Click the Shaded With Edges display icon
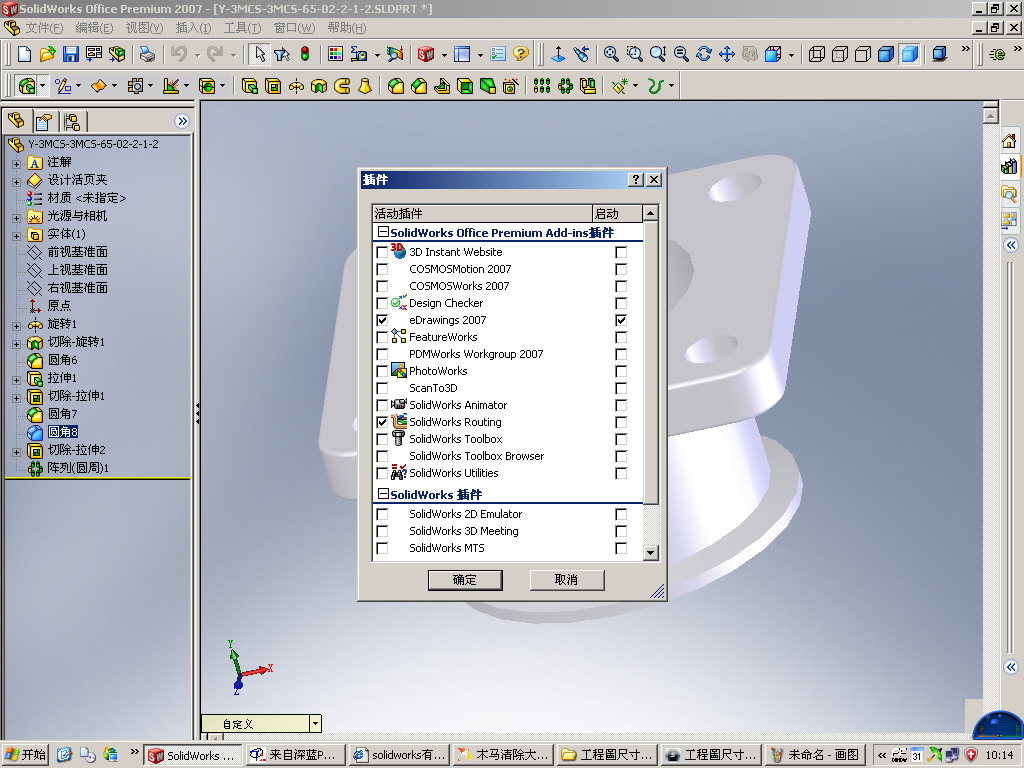 click(x=886, y=54)
